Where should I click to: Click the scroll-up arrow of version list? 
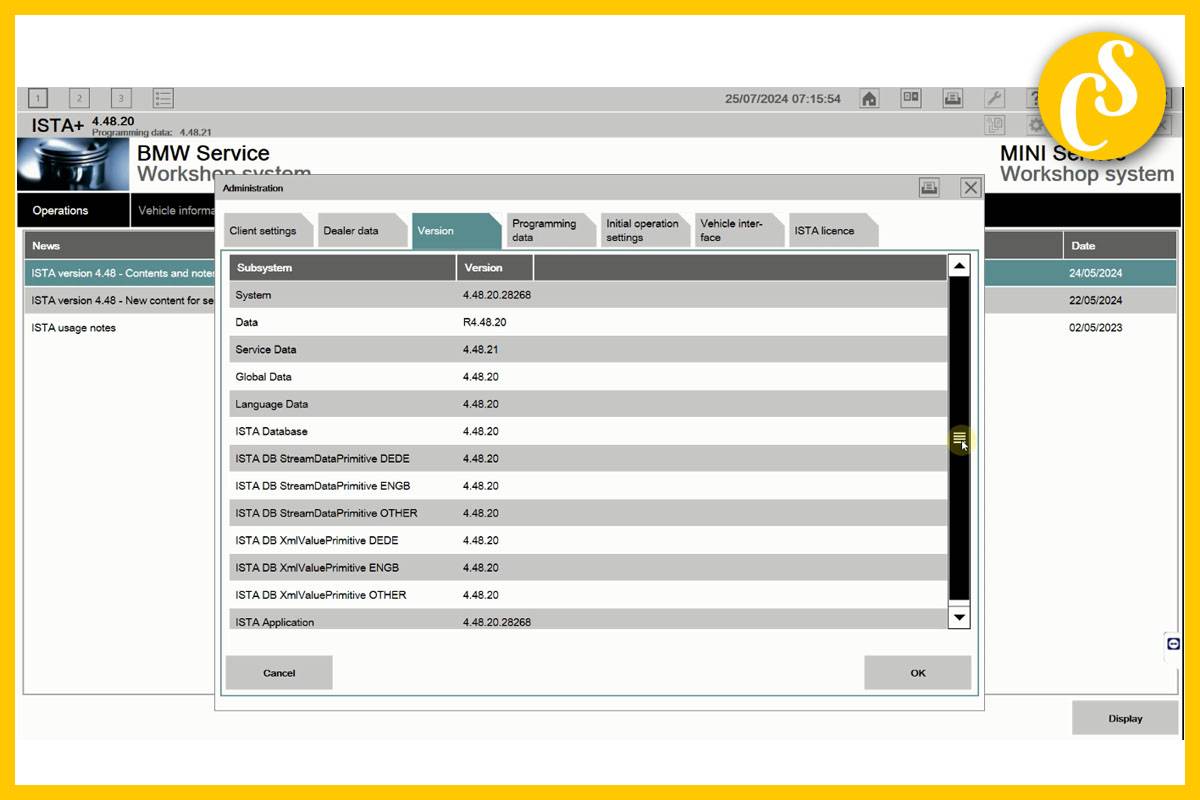pyautogui.click(x=959, y=266)
